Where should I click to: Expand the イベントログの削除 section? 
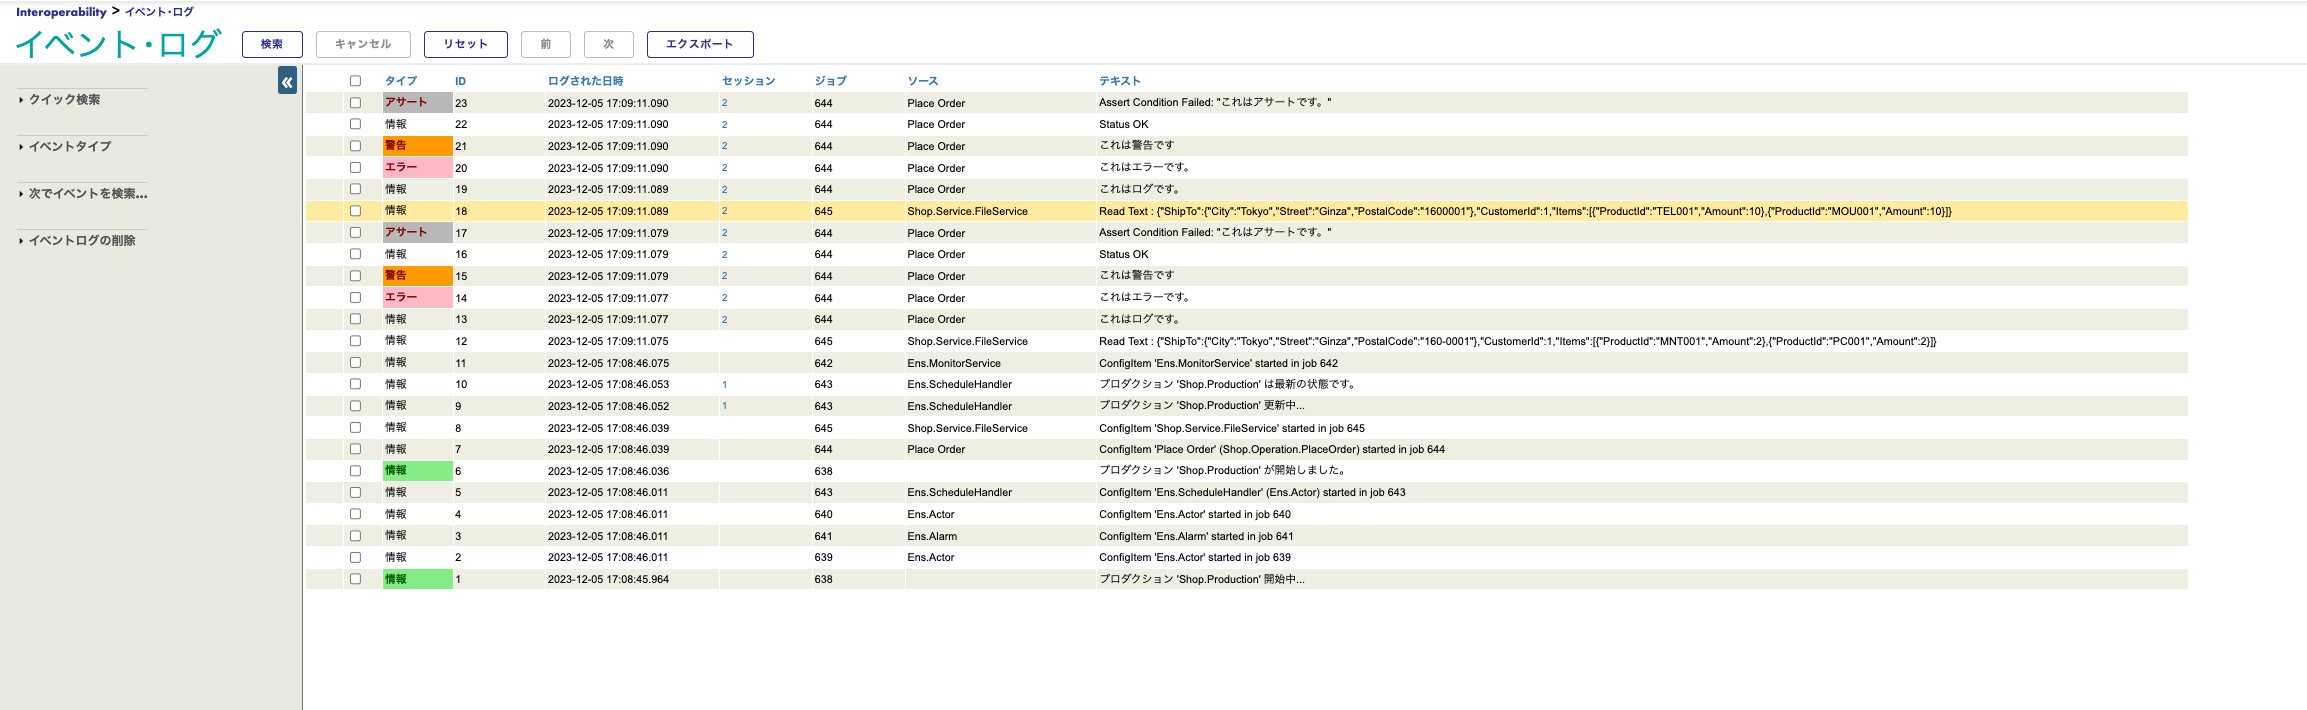[81, 241]
